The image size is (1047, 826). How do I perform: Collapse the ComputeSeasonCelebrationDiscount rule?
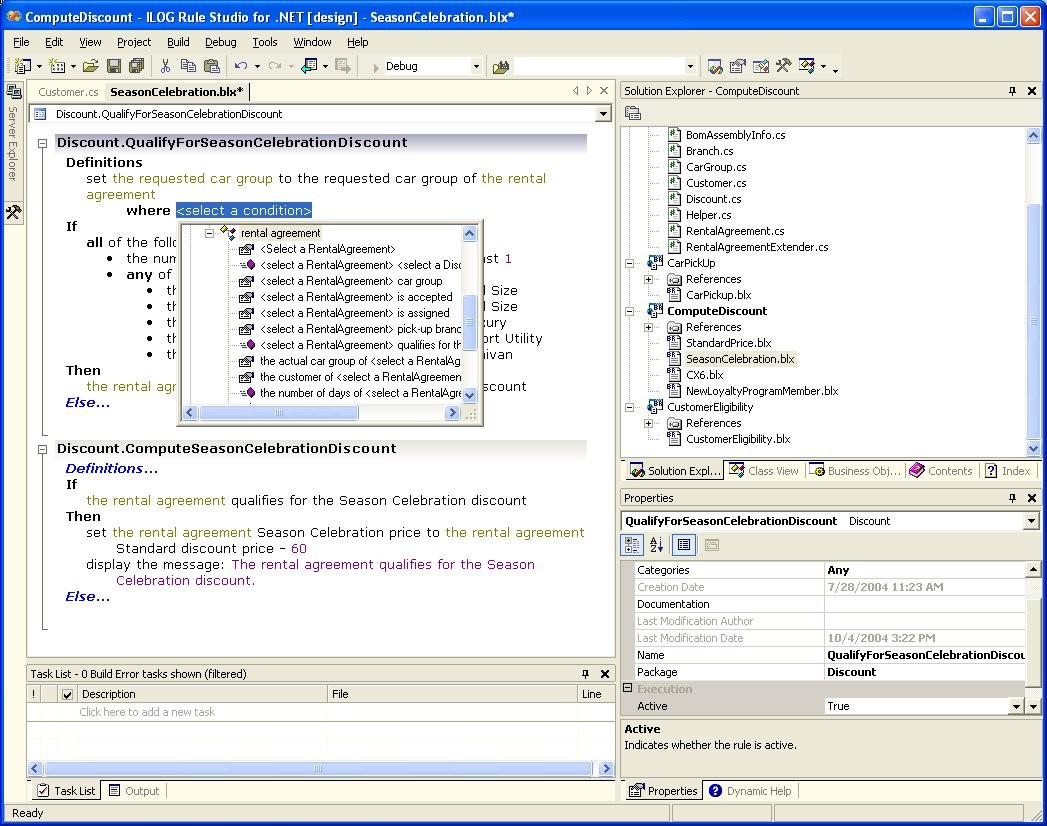click(x=42, y=449)
